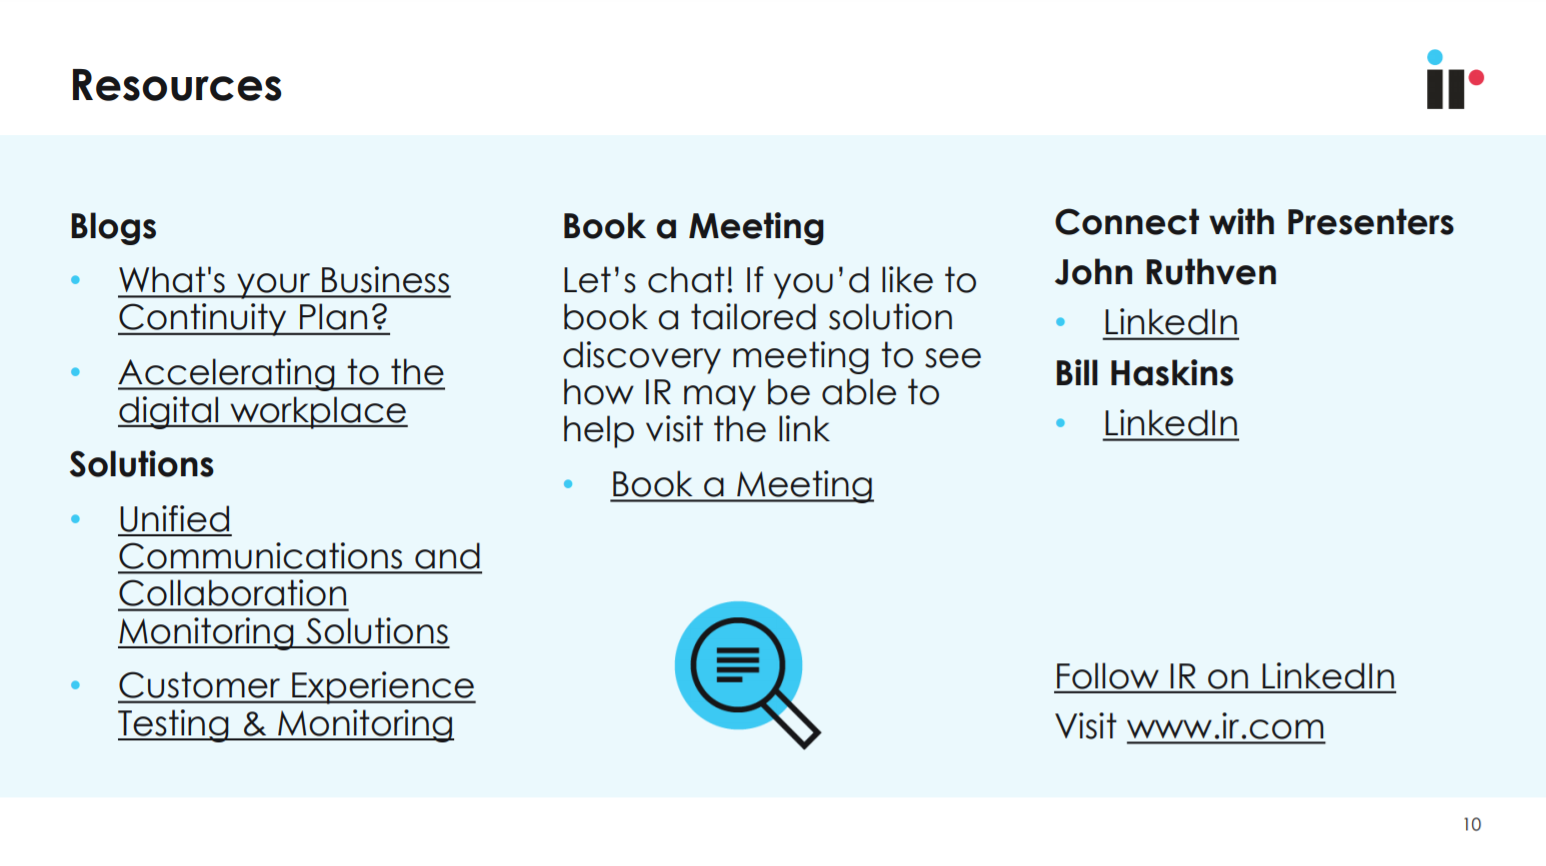
Task: Visit the www.ir.com website link
Action: tap(1225, 727)
